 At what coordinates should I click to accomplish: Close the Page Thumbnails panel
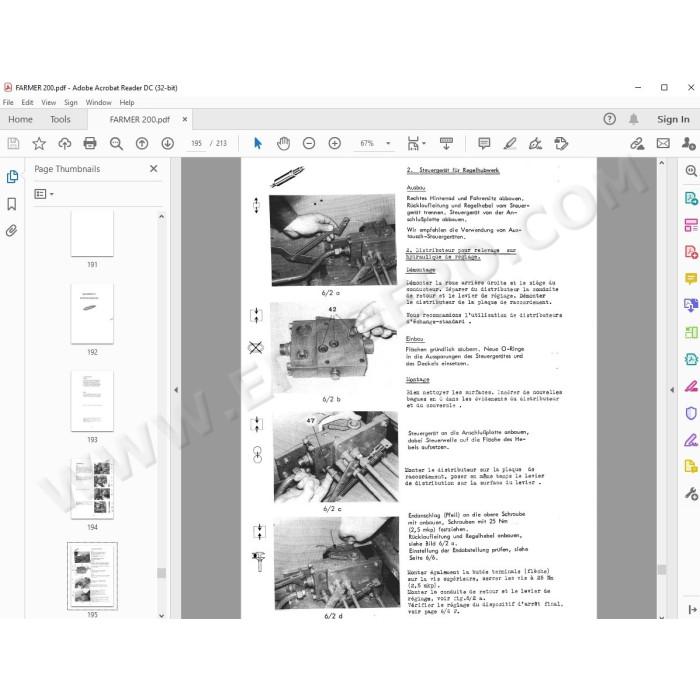click(154, 169)
